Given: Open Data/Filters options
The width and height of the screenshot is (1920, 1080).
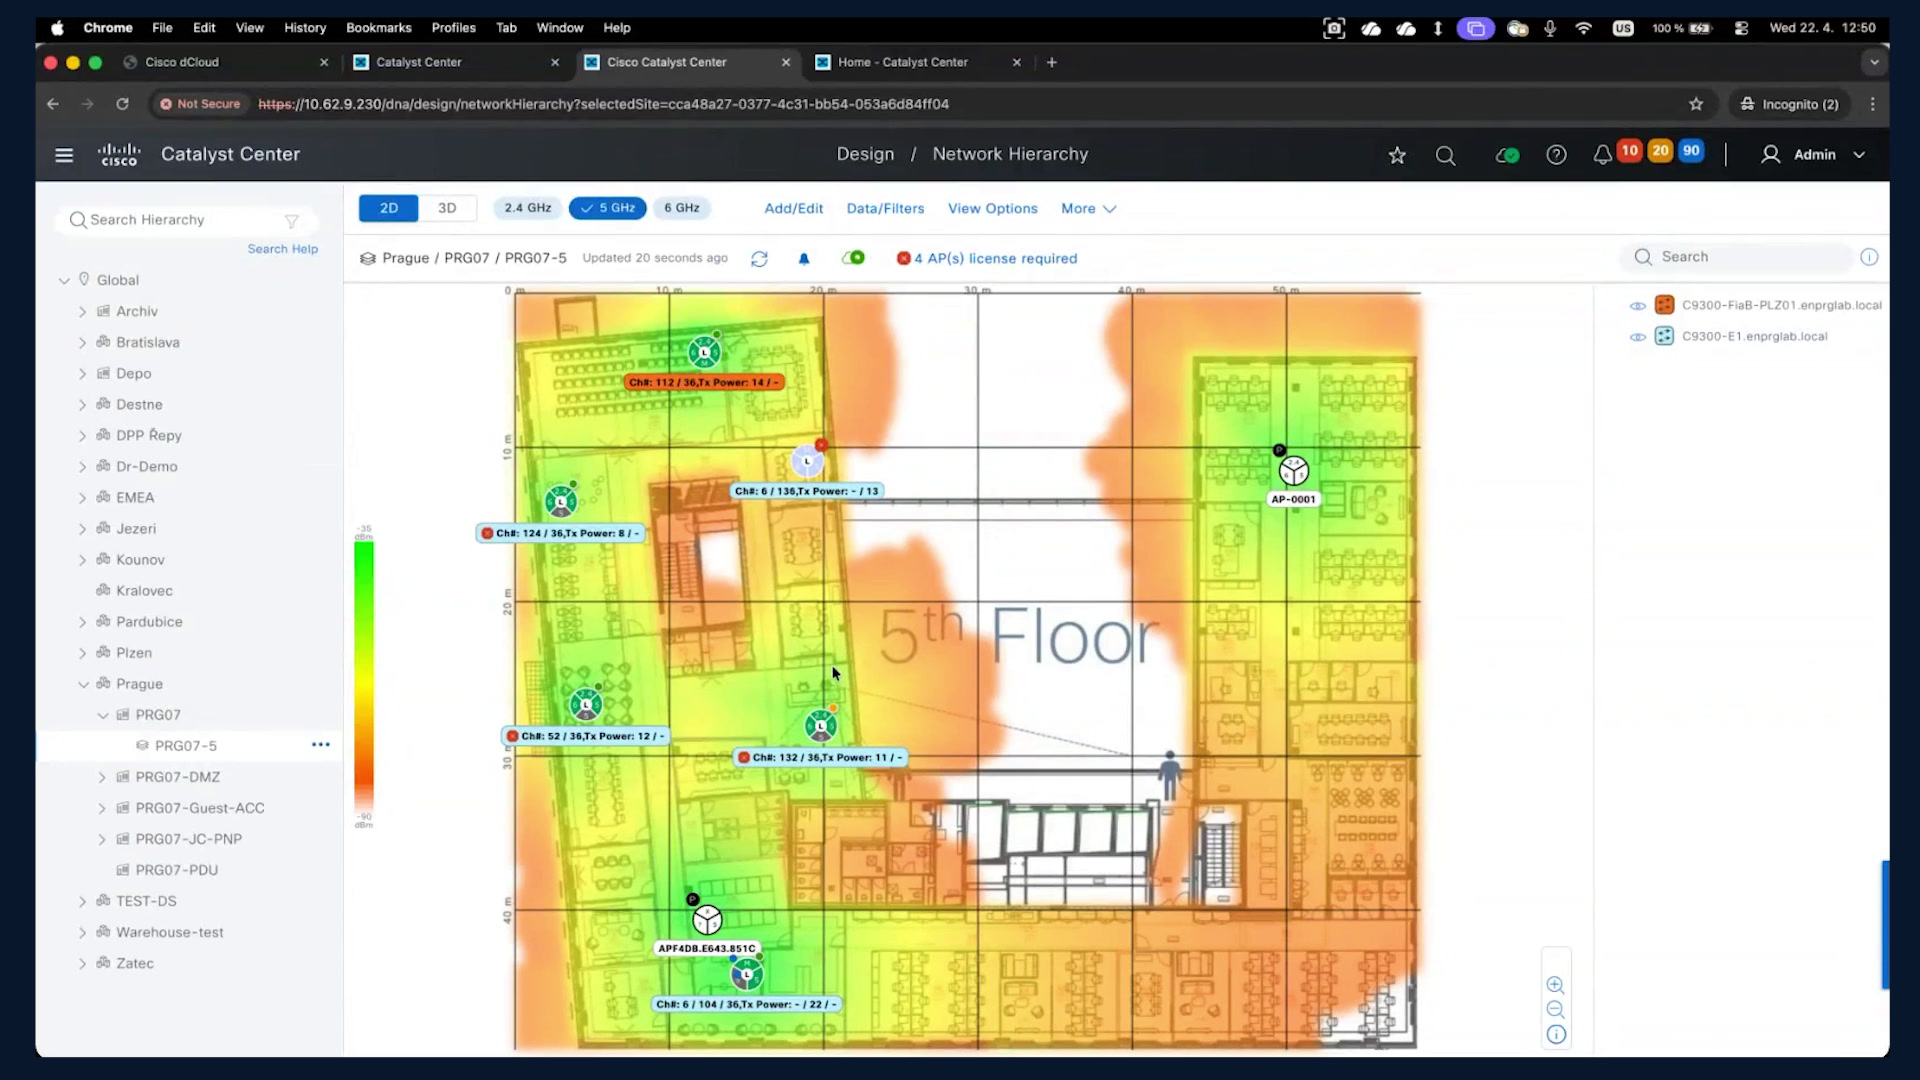Looking at the screenshot, I should 885,209.
